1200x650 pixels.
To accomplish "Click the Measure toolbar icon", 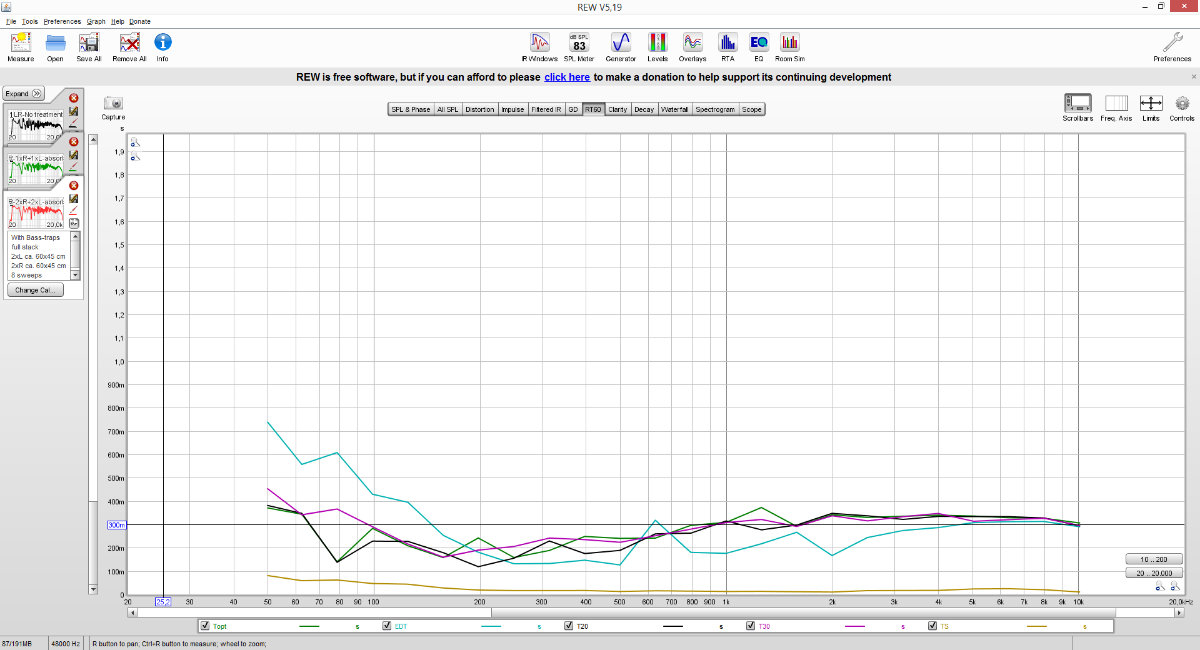I will coord(21,43).
